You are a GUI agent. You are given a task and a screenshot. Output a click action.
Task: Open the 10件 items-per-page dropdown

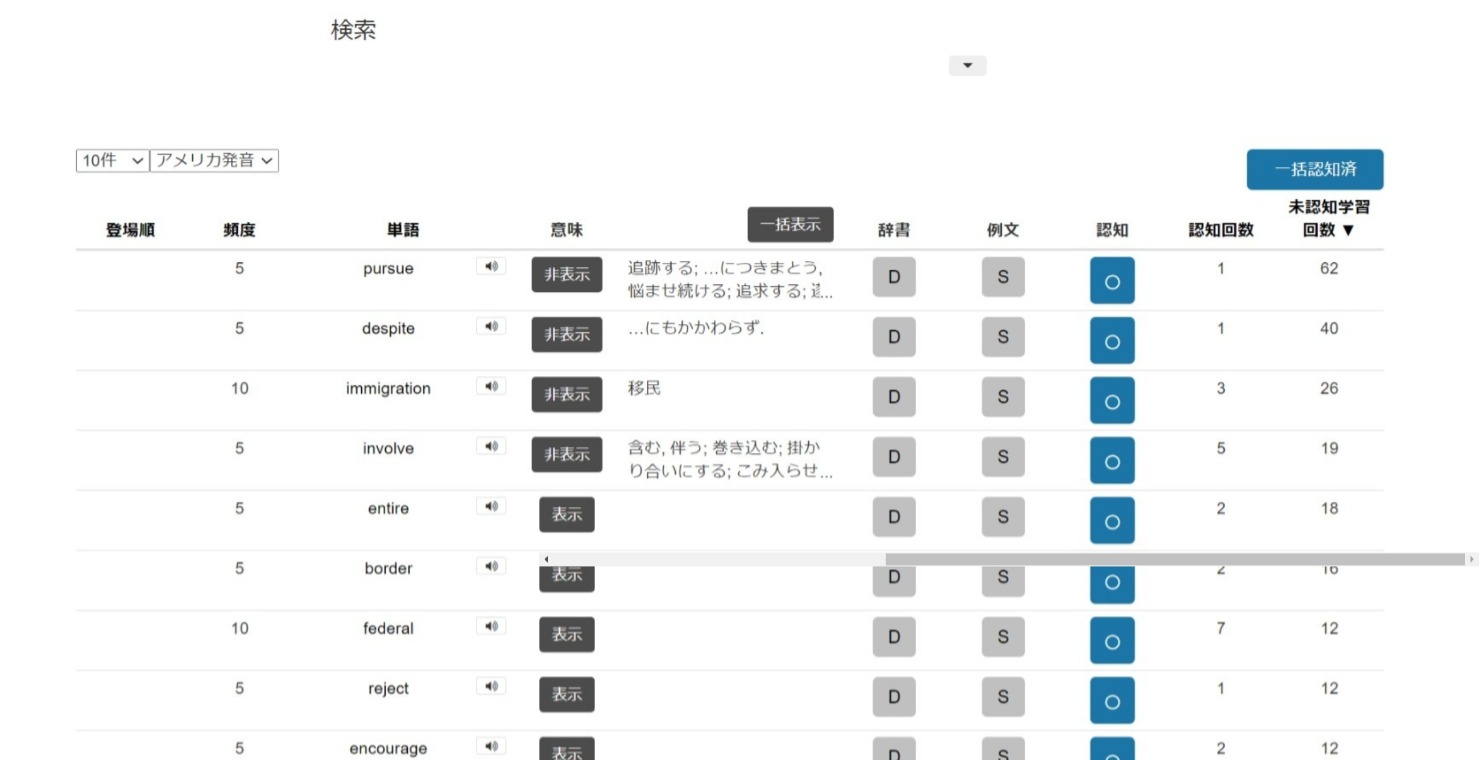(x=113, y=161)
